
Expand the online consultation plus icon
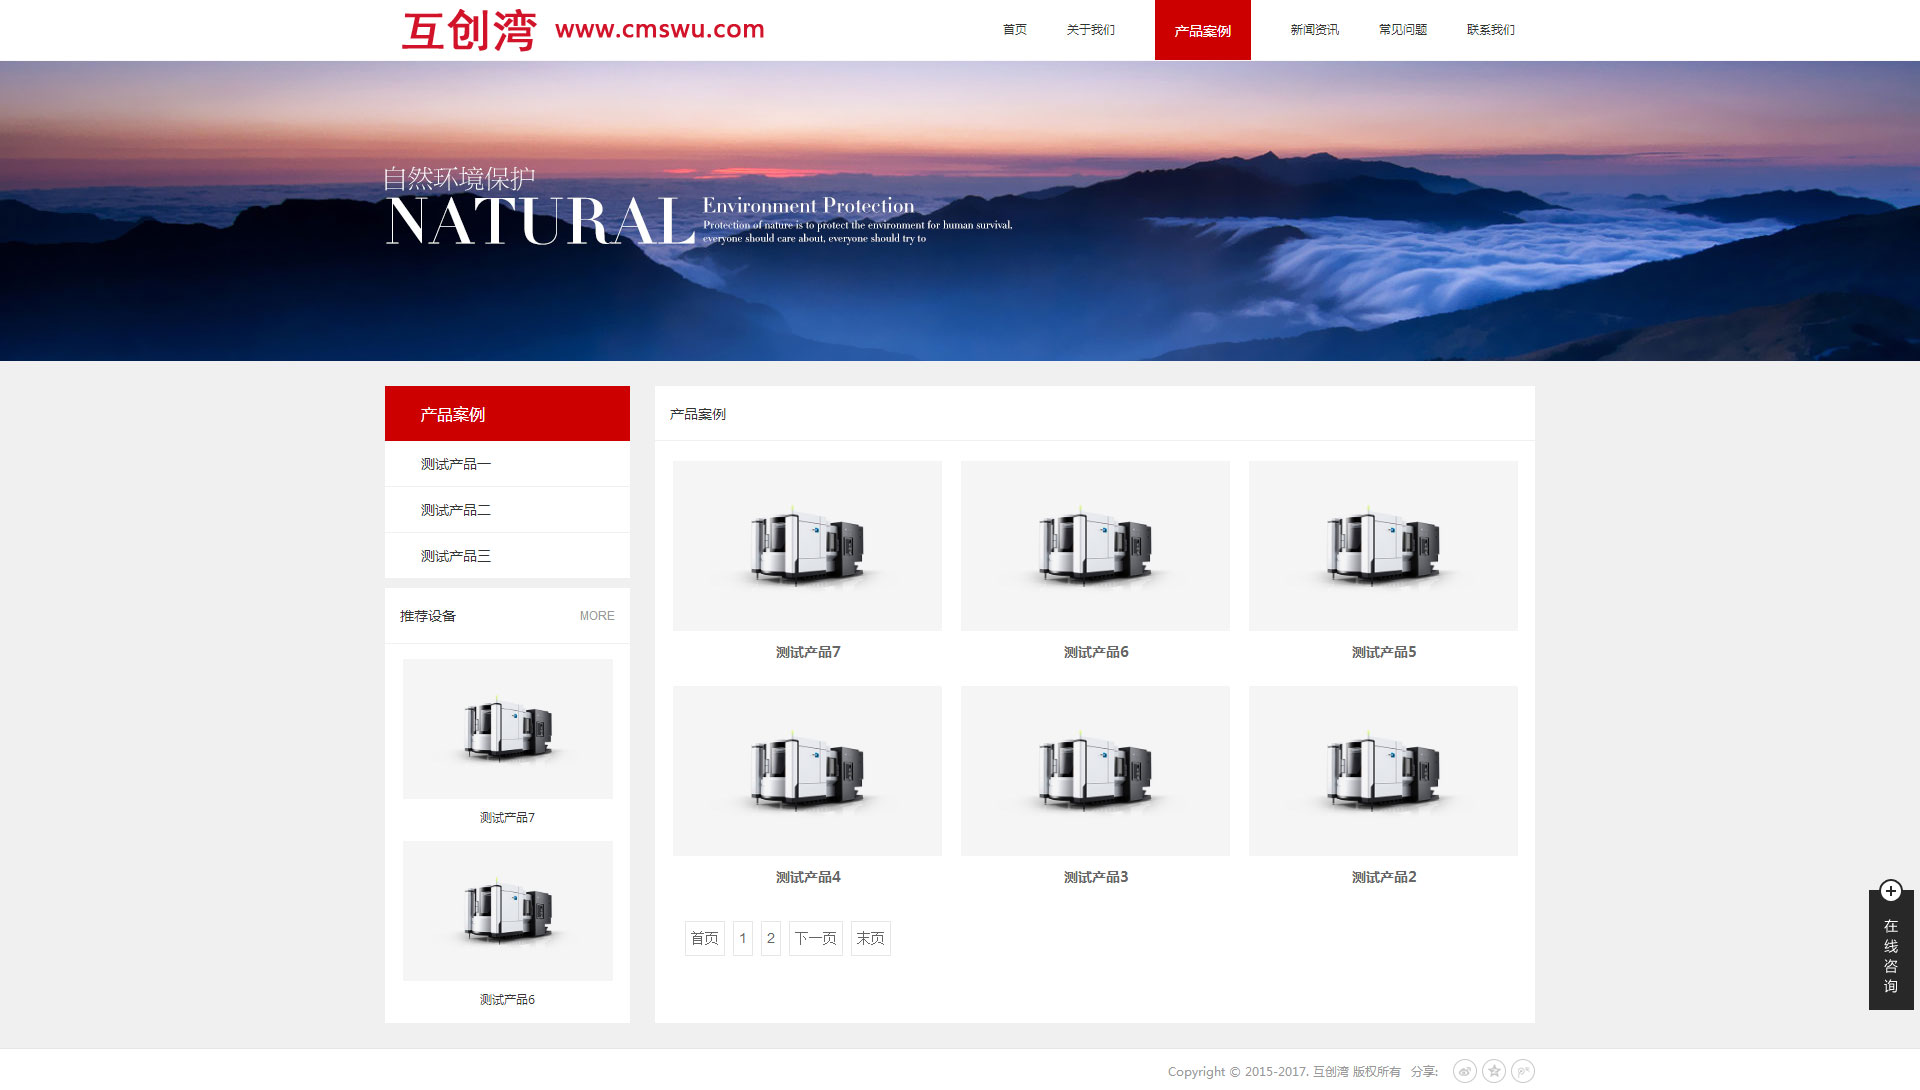[x=1890, y=891]
